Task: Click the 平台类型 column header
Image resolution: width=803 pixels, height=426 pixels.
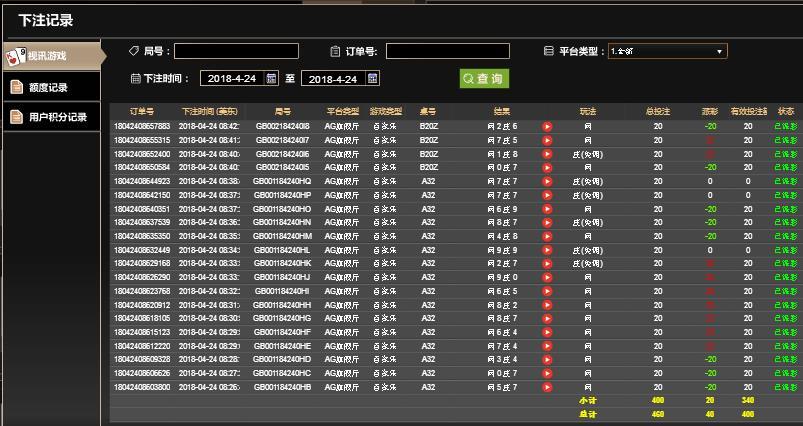Action: click(343, 111)
